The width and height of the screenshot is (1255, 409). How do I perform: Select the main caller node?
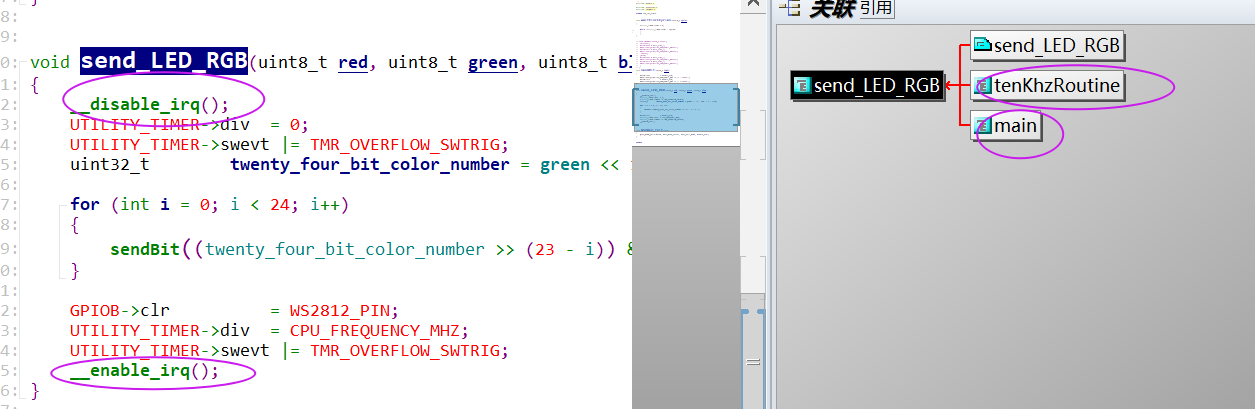1006,127
